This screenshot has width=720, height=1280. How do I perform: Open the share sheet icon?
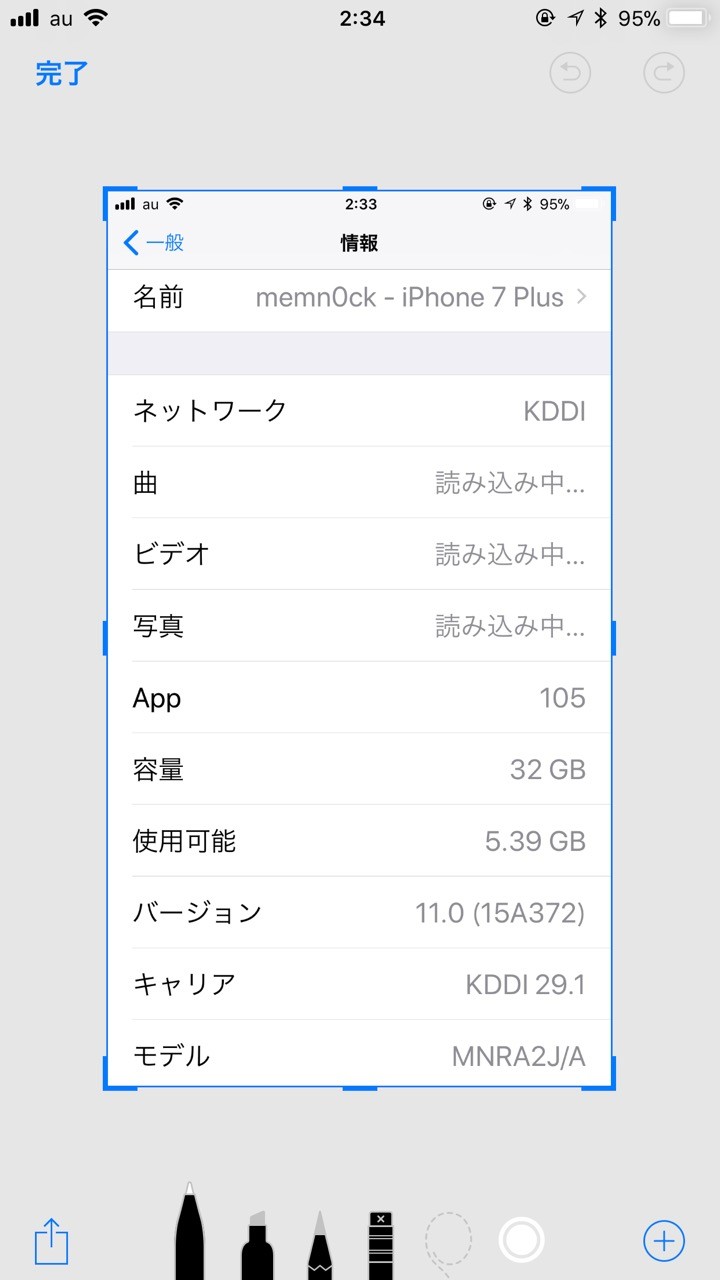click(x=51, y=1241)
